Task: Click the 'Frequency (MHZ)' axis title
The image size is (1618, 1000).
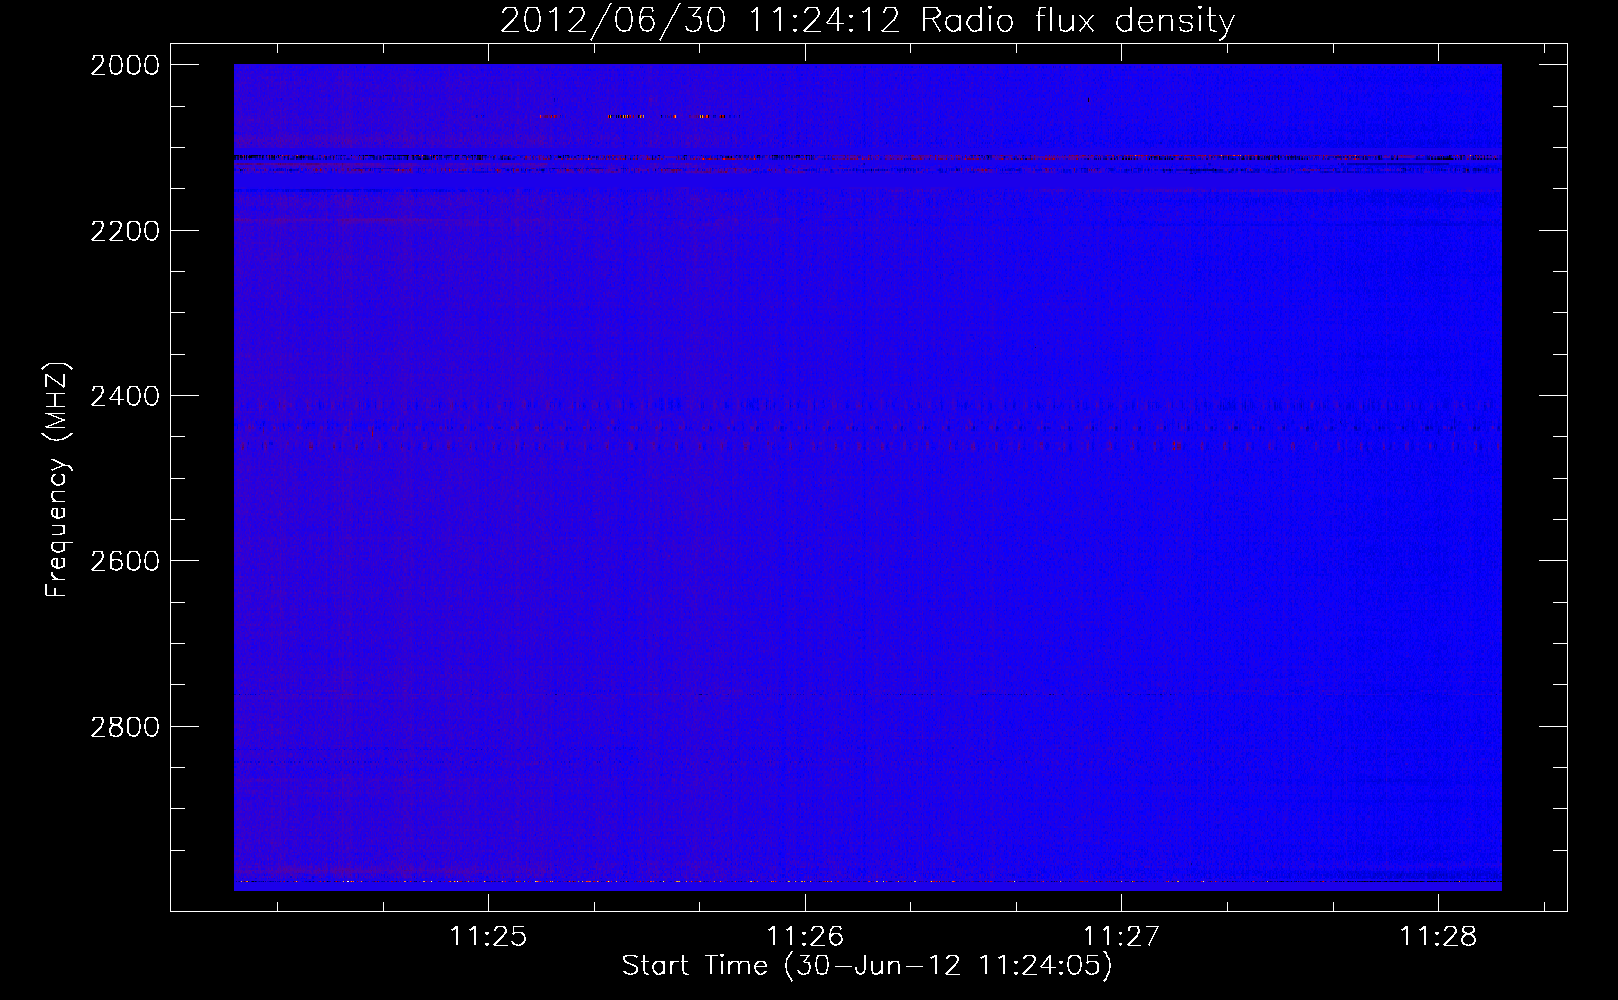Action: (58, 480)
